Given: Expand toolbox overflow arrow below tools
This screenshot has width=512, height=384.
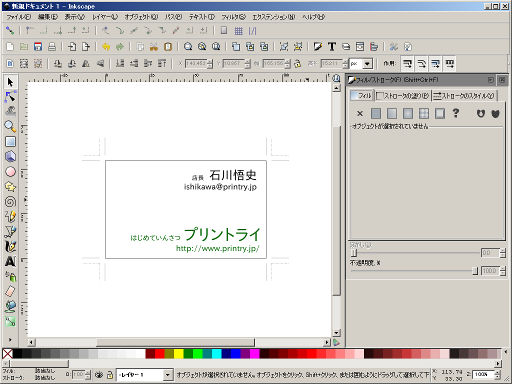Looking at the screenshot, I should click(10, 340).
